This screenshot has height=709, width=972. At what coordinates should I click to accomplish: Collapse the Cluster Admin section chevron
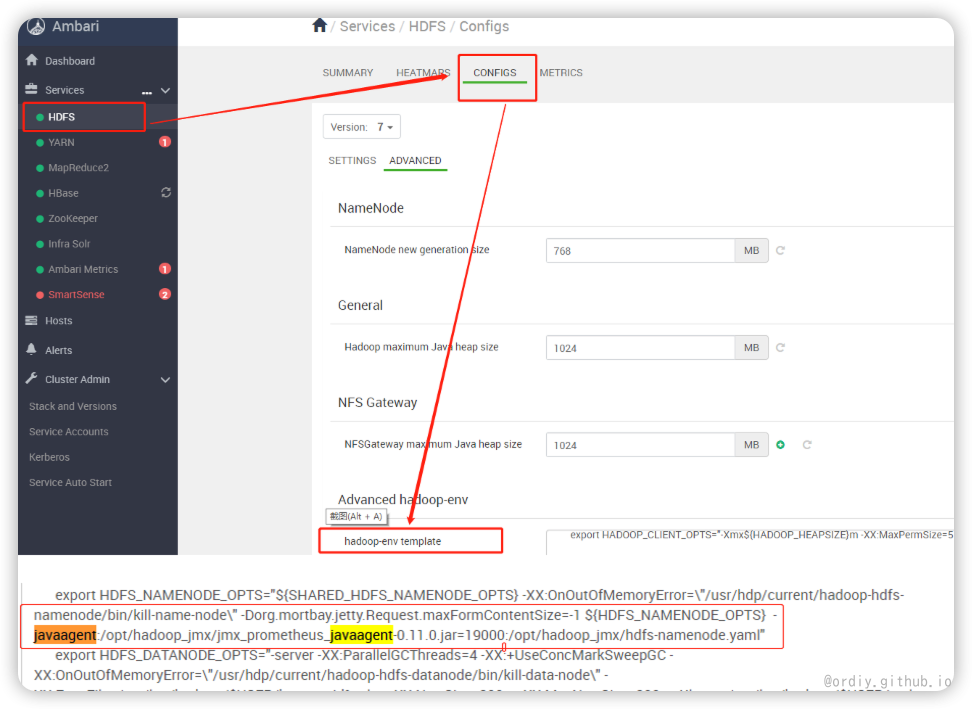click(166, 380)
